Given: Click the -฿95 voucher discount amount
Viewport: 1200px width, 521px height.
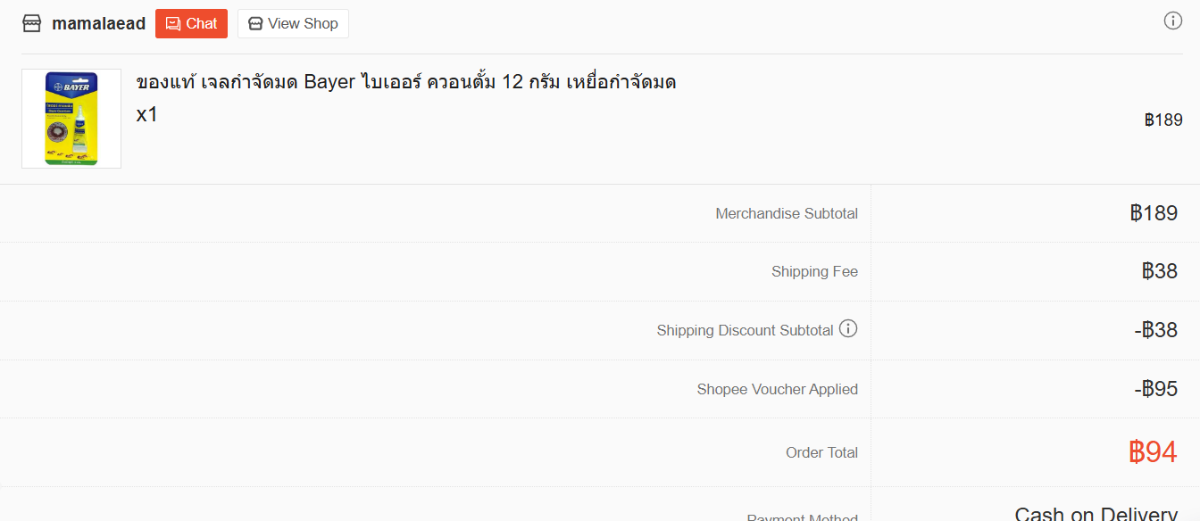Looking at the screenshot, I should 1156,389.
